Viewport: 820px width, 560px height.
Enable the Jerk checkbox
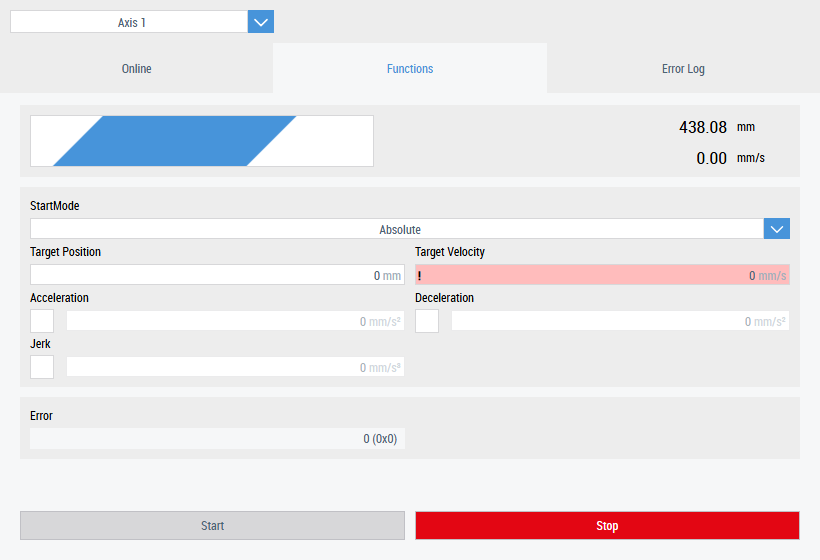click(42, 367)
